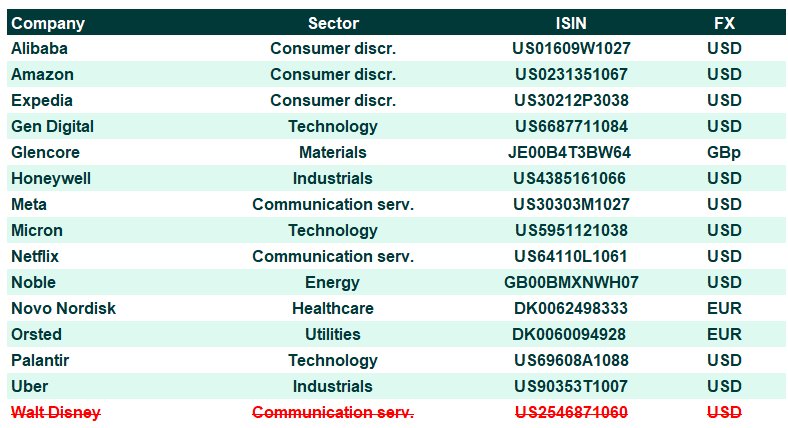
Task: Click Palantir's ISIN US69608A1088
Action: 571,361
